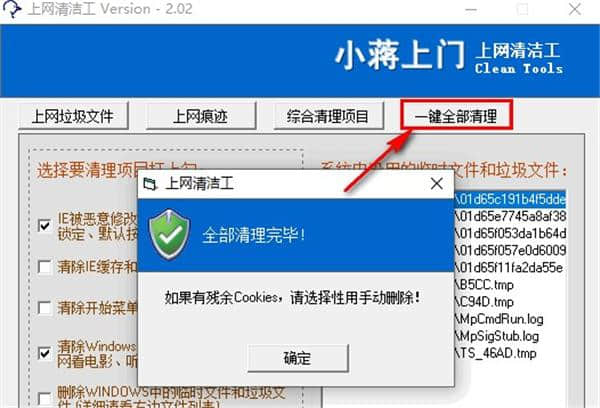The width and height of the screenshot is (600, 408).
Task: Confirm the dialog with 确定 button
Action: click(298, 358)
